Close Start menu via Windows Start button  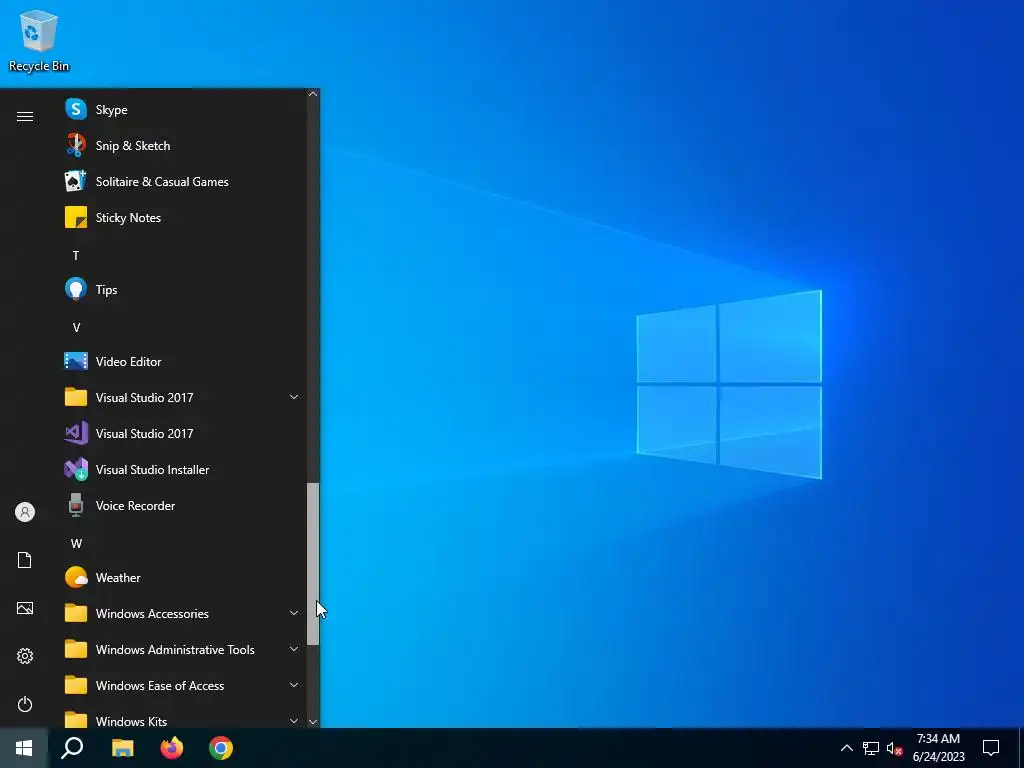tap(24, 748)
